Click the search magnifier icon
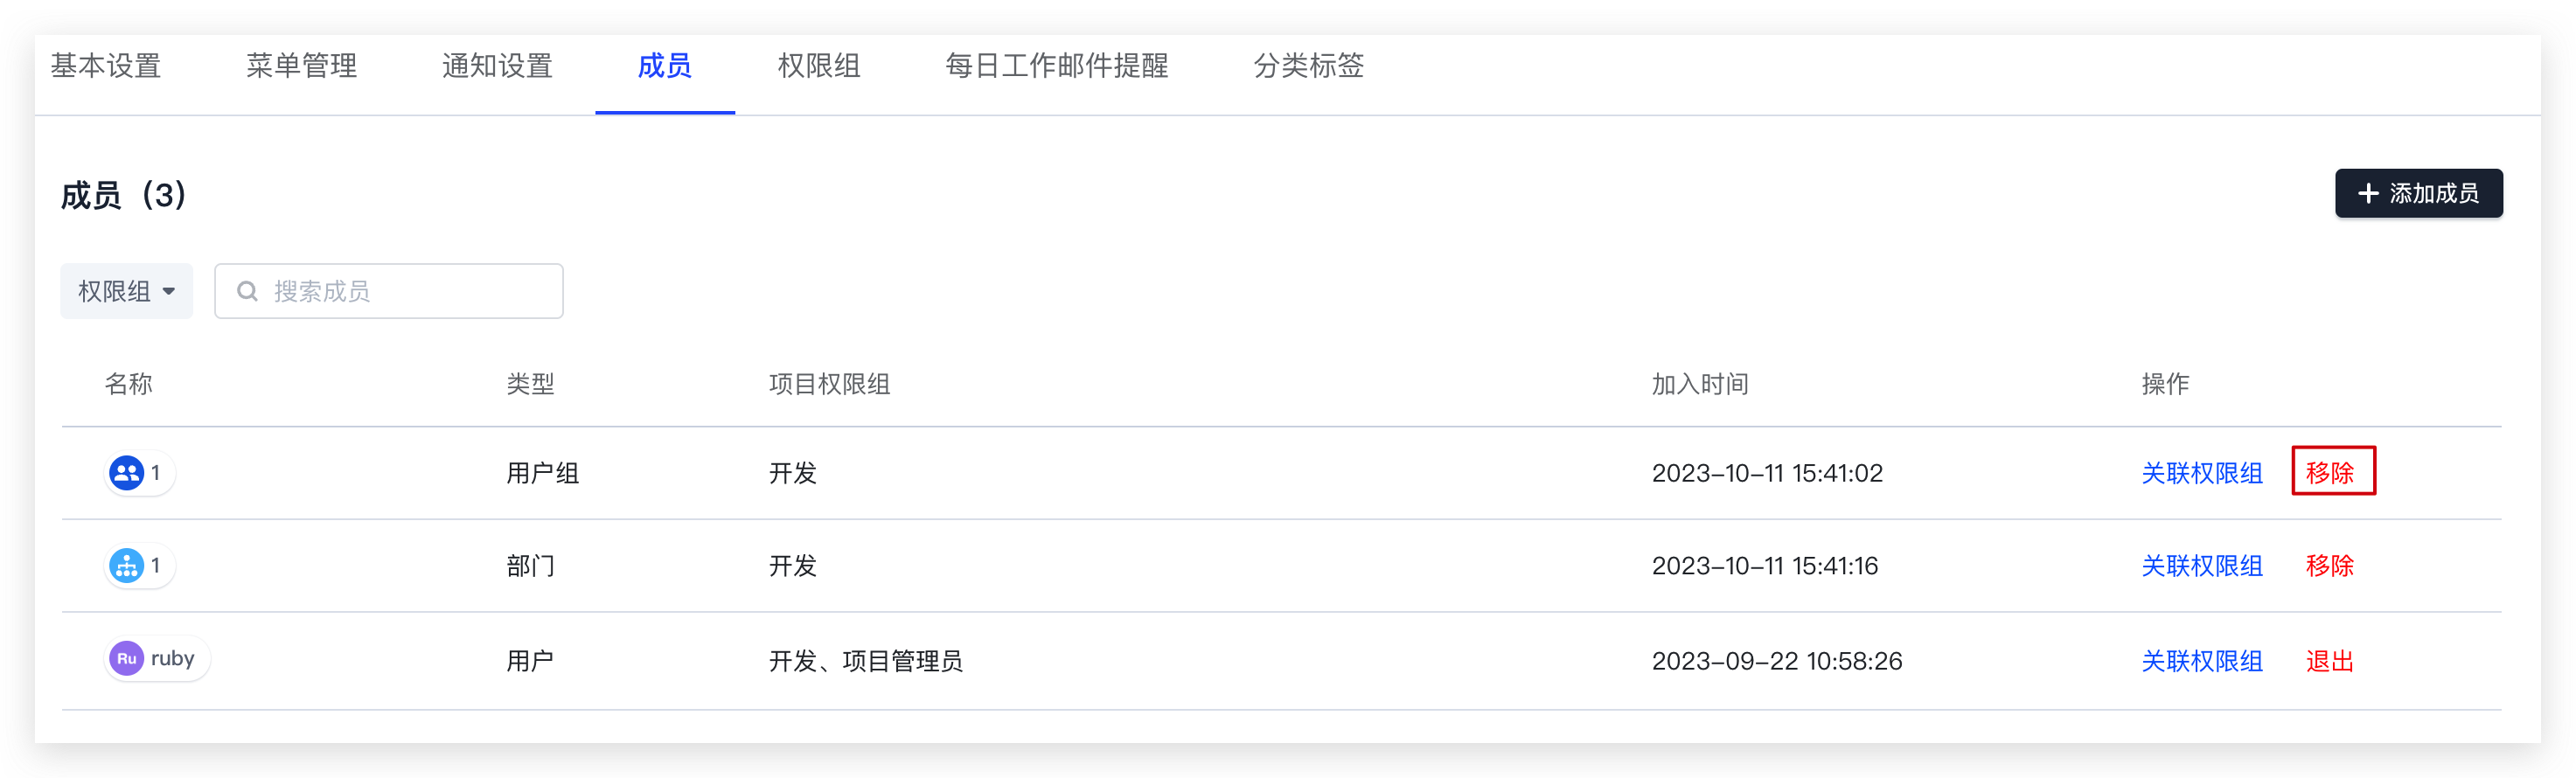 click(247, 291)
